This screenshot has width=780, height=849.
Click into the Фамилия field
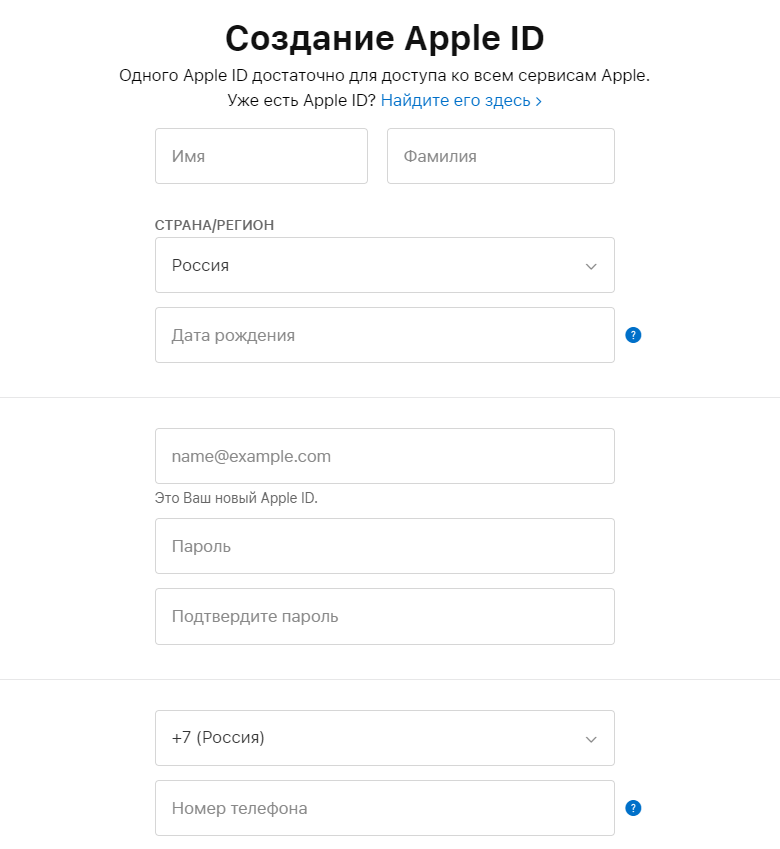click(500, 156)
